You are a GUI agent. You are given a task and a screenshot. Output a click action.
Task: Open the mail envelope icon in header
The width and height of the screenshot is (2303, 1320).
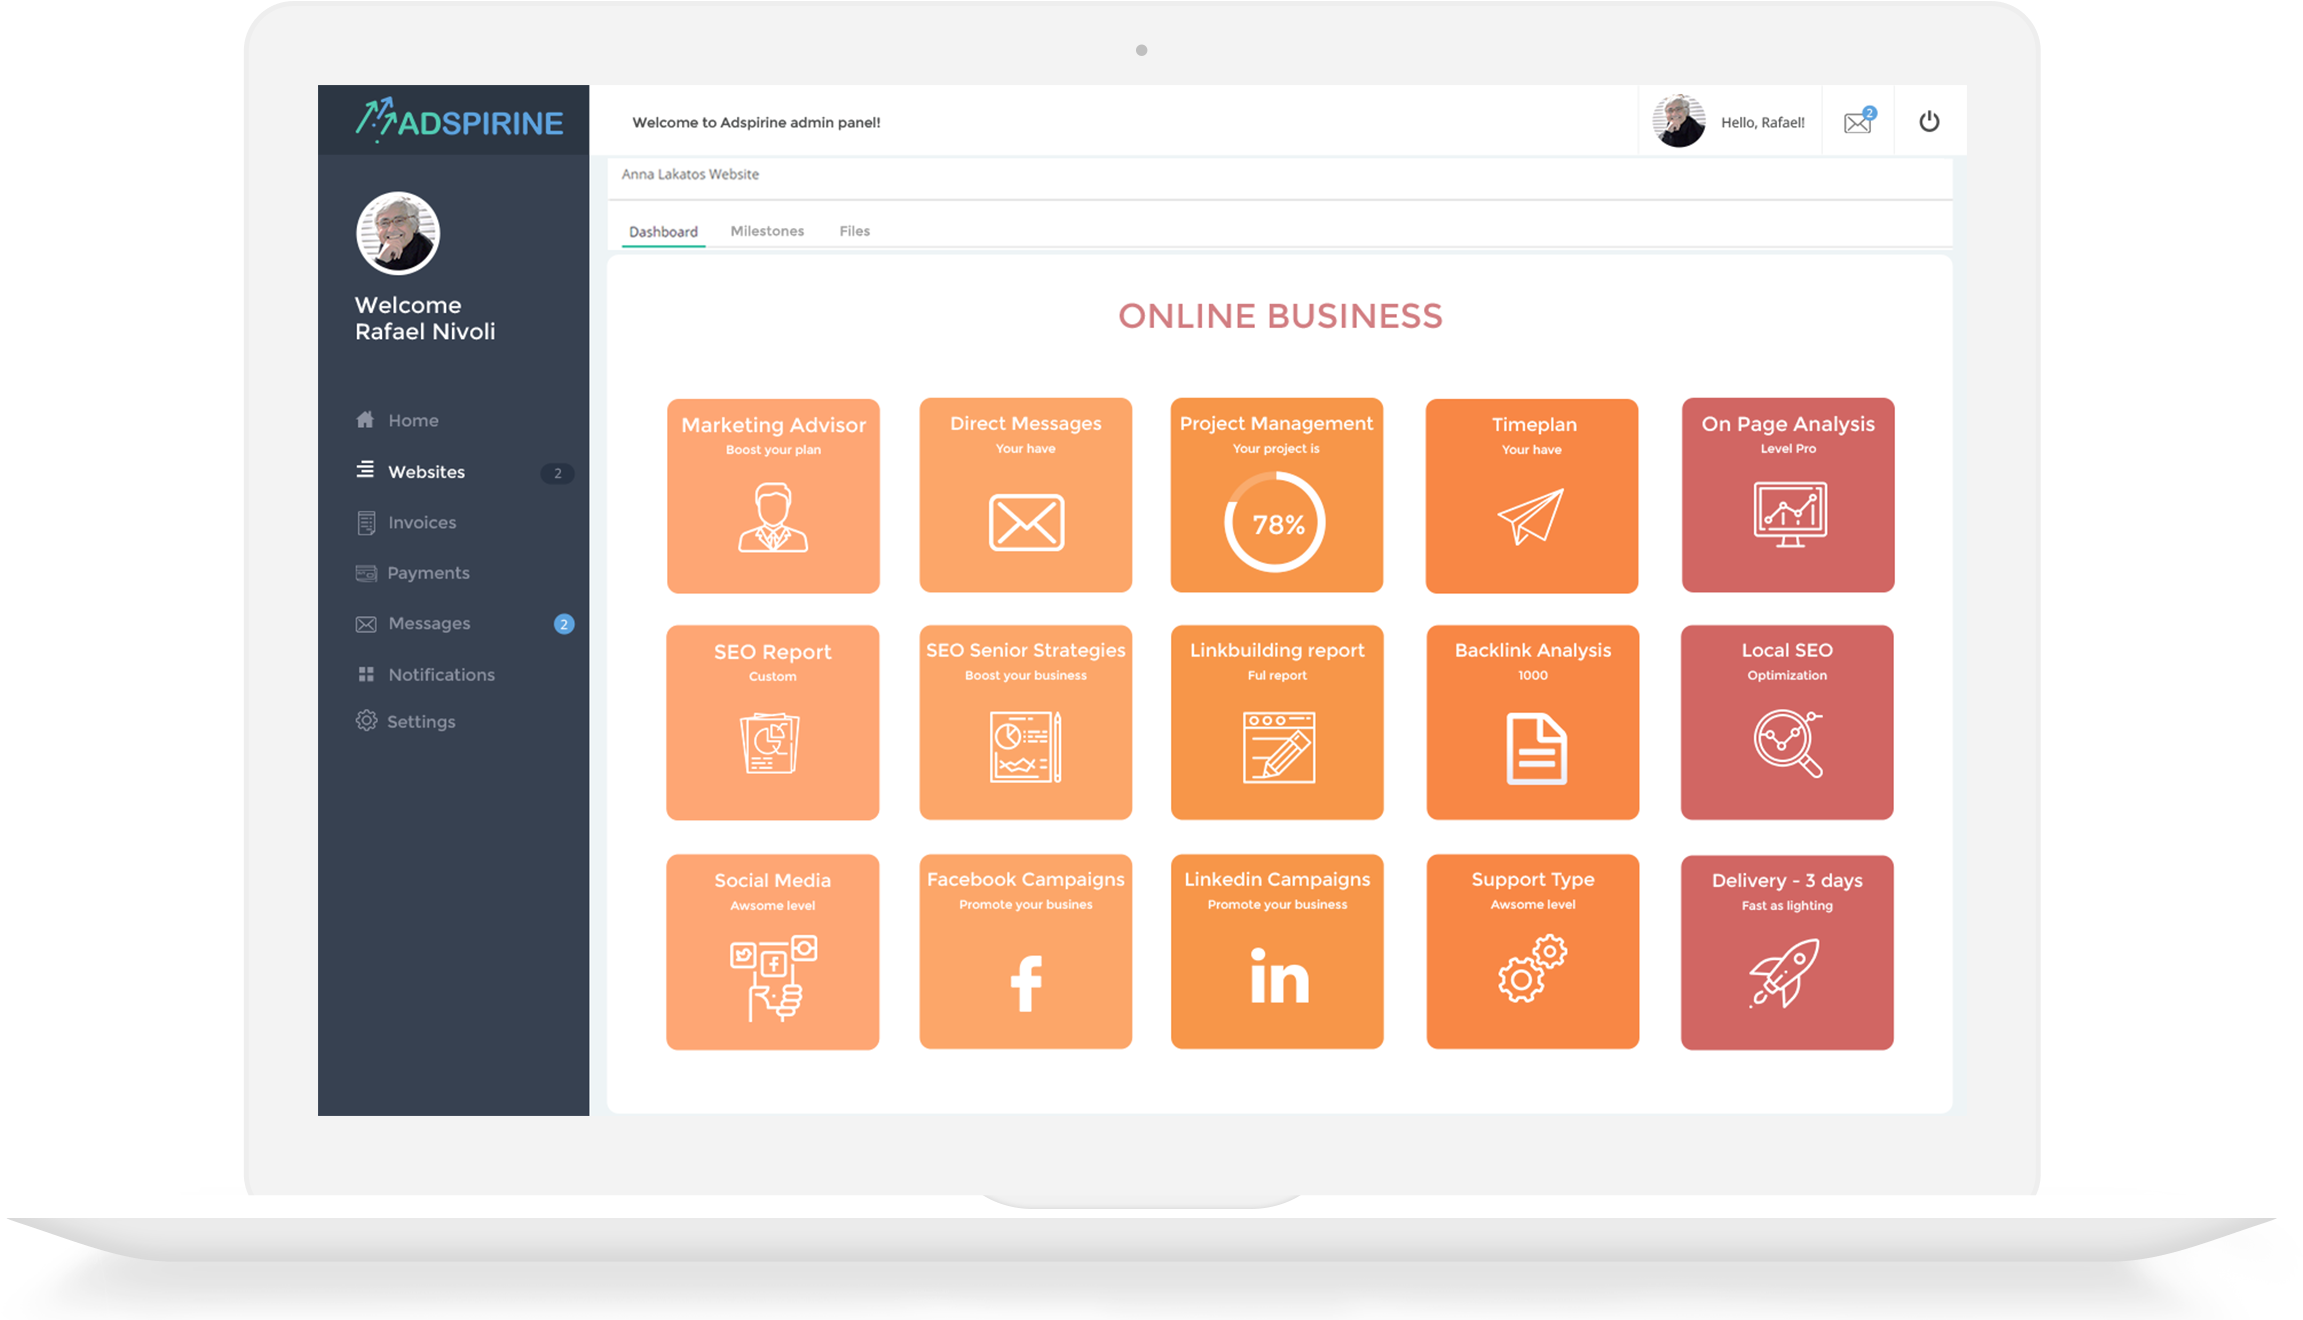click(x=1858, y=122)
